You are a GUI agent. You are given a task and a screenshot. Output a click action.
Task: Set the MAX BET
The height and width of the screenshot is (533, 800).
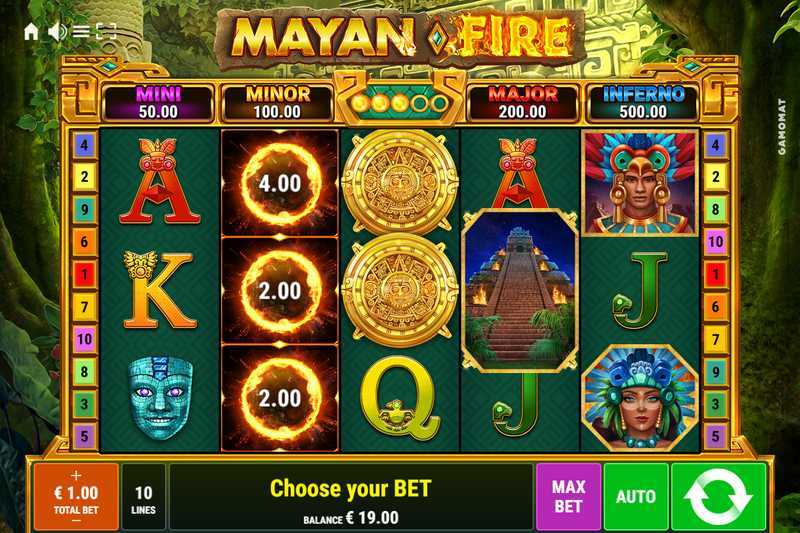pos(568,497)
